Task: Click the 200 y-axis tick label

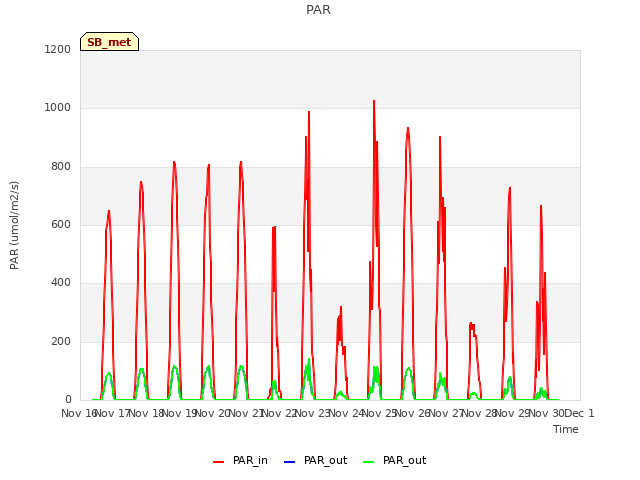Action: point(61,341)
